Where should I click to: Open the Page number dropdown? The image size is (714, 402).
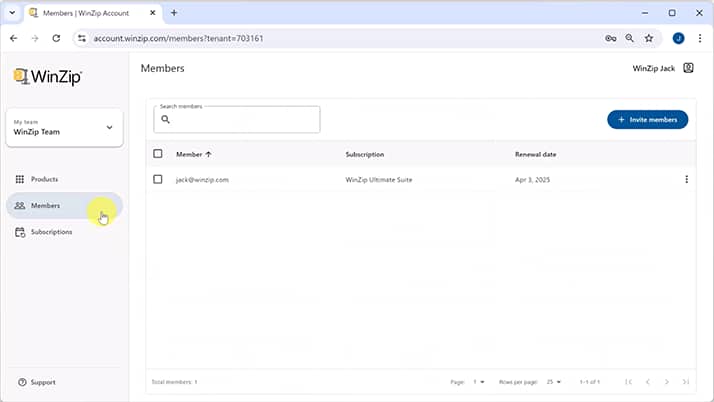479,382
